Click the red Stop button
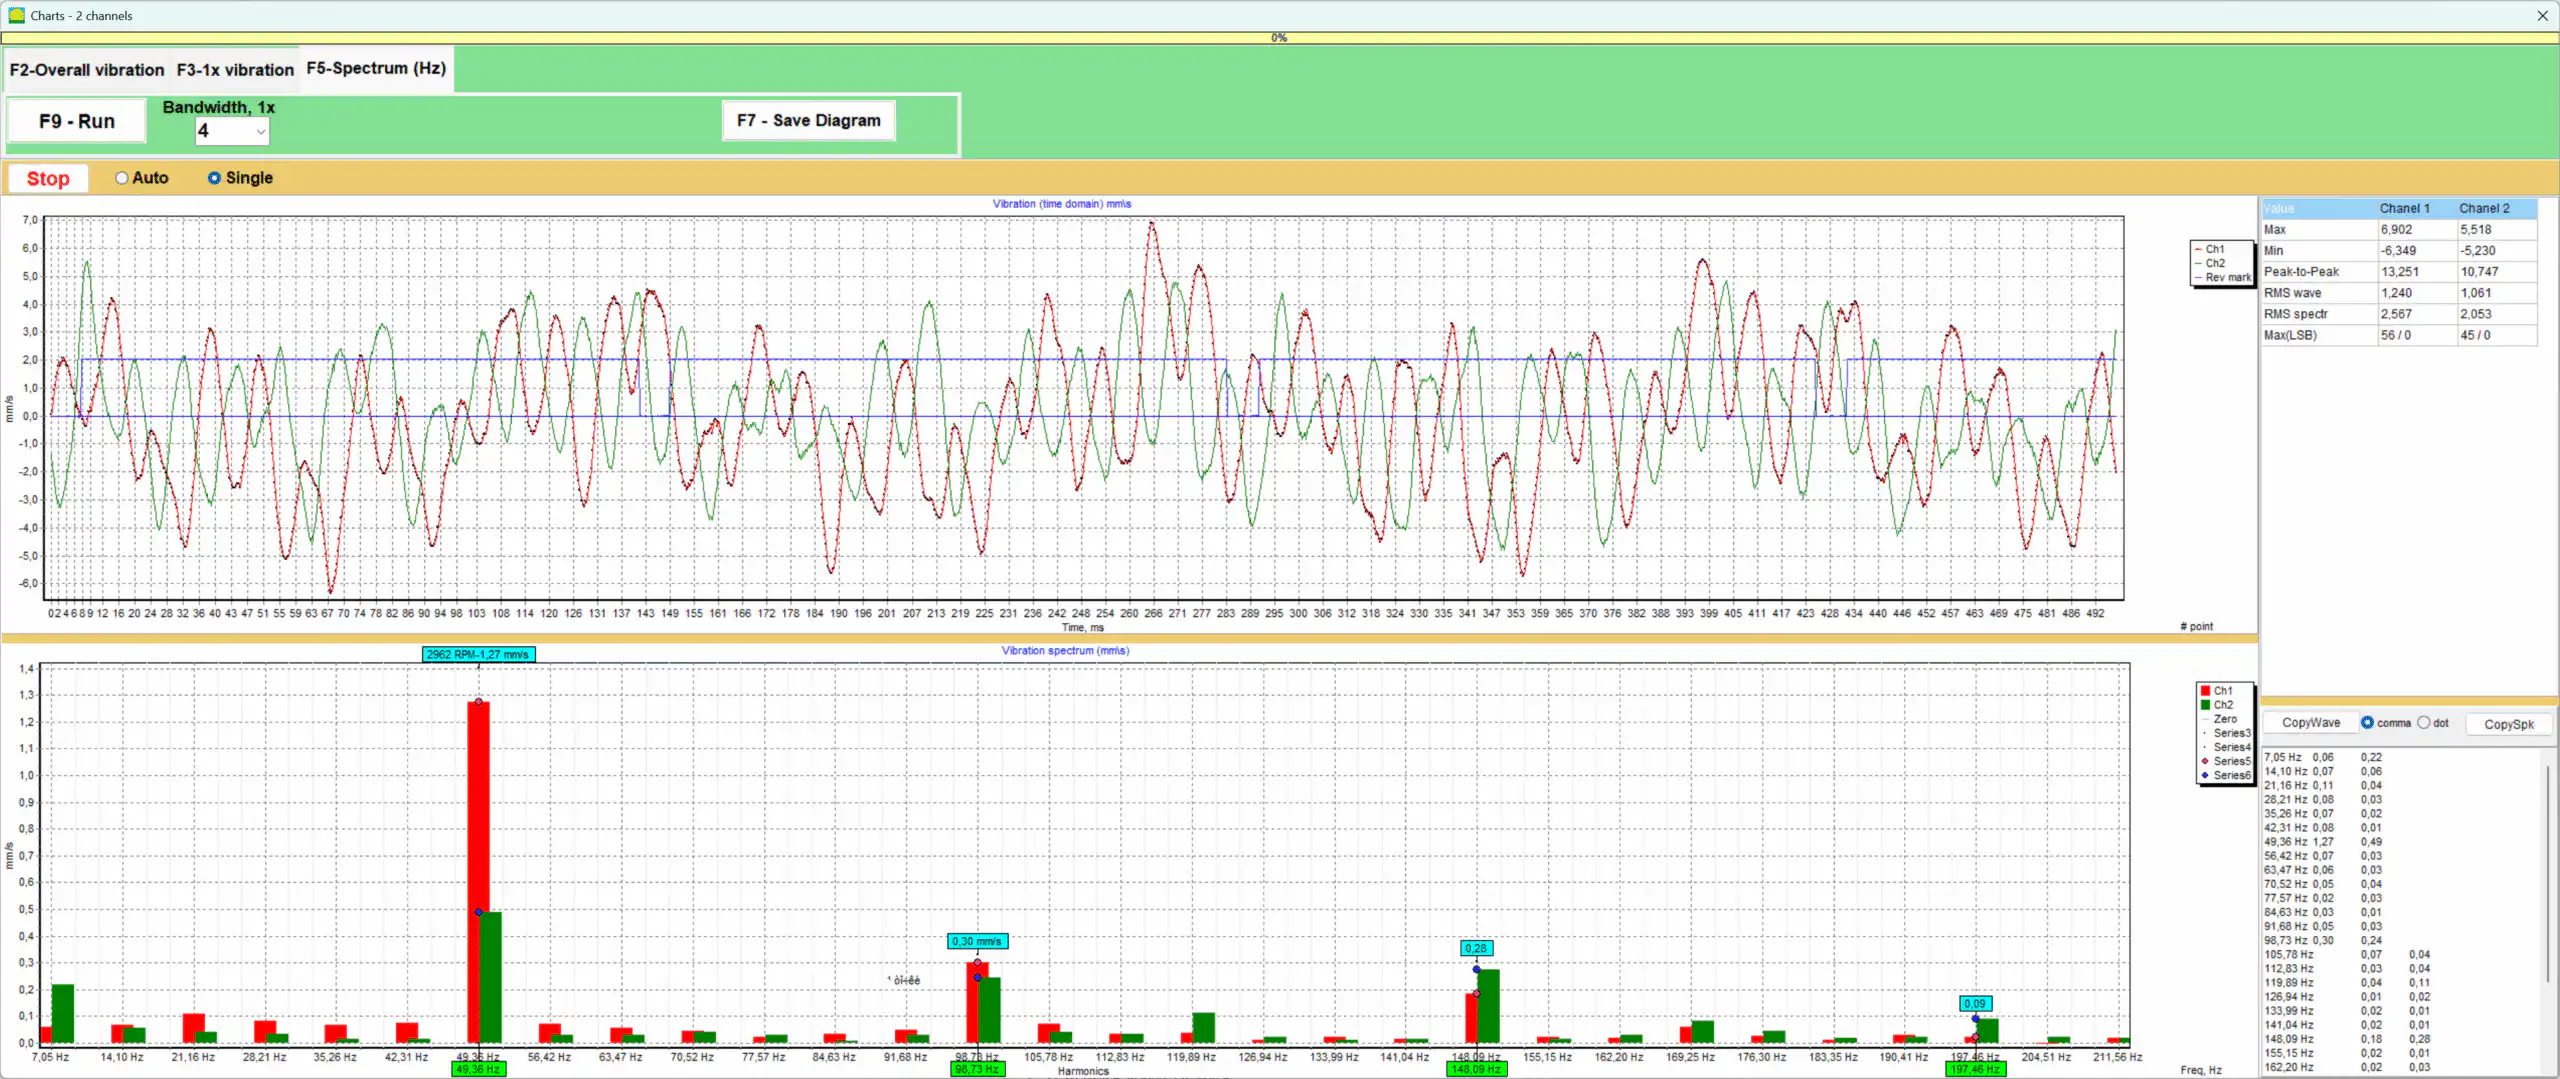The height and width of the screenshot is (1079, 2560). pyautogui.click(x=48, y=178)
